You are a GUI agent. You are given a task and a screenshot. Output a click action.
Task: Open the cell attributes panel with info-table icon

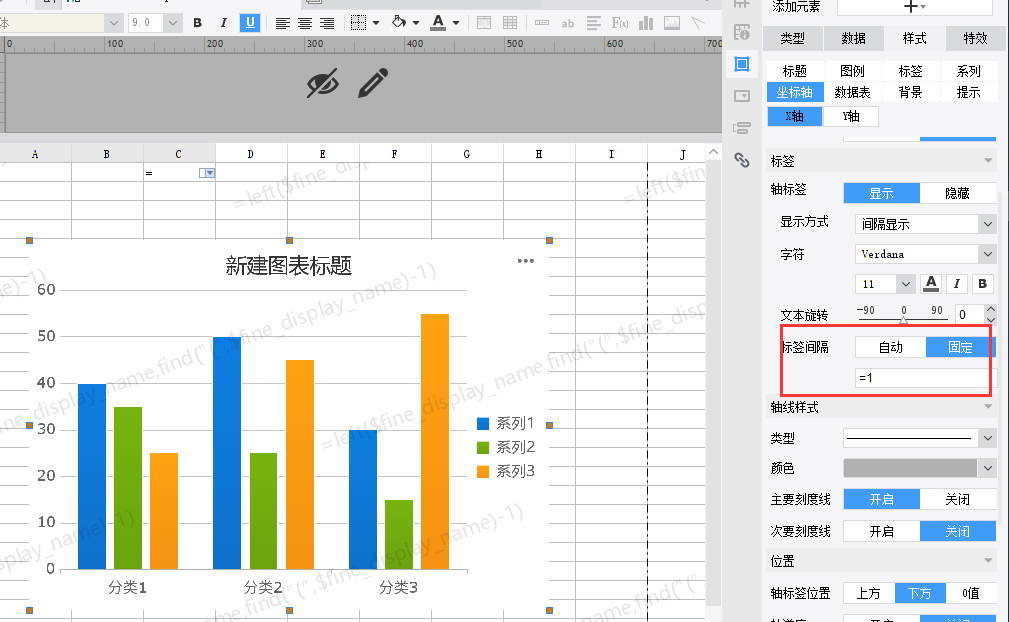point(742,32)
